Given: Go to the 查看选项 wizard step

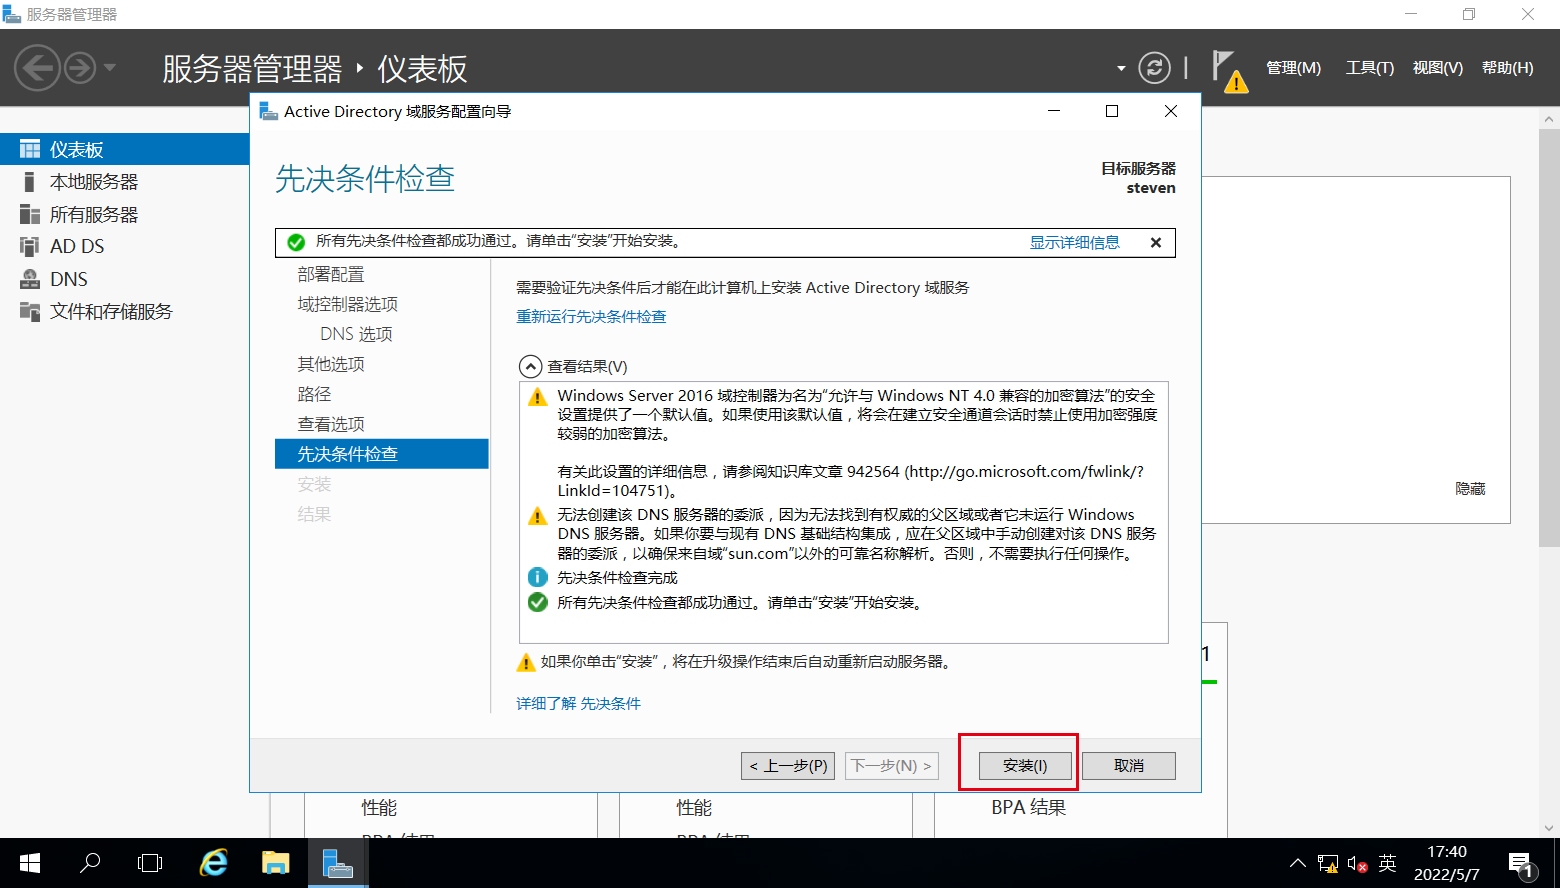Looking at the screenshot, I should pyautogui.click(x=331, y=424).
